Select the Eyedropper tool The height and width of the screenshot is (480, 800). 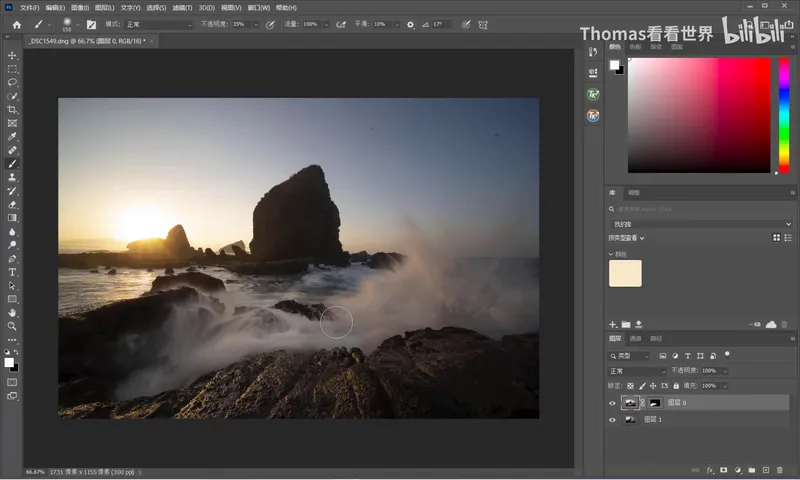(x=12, y=137)
